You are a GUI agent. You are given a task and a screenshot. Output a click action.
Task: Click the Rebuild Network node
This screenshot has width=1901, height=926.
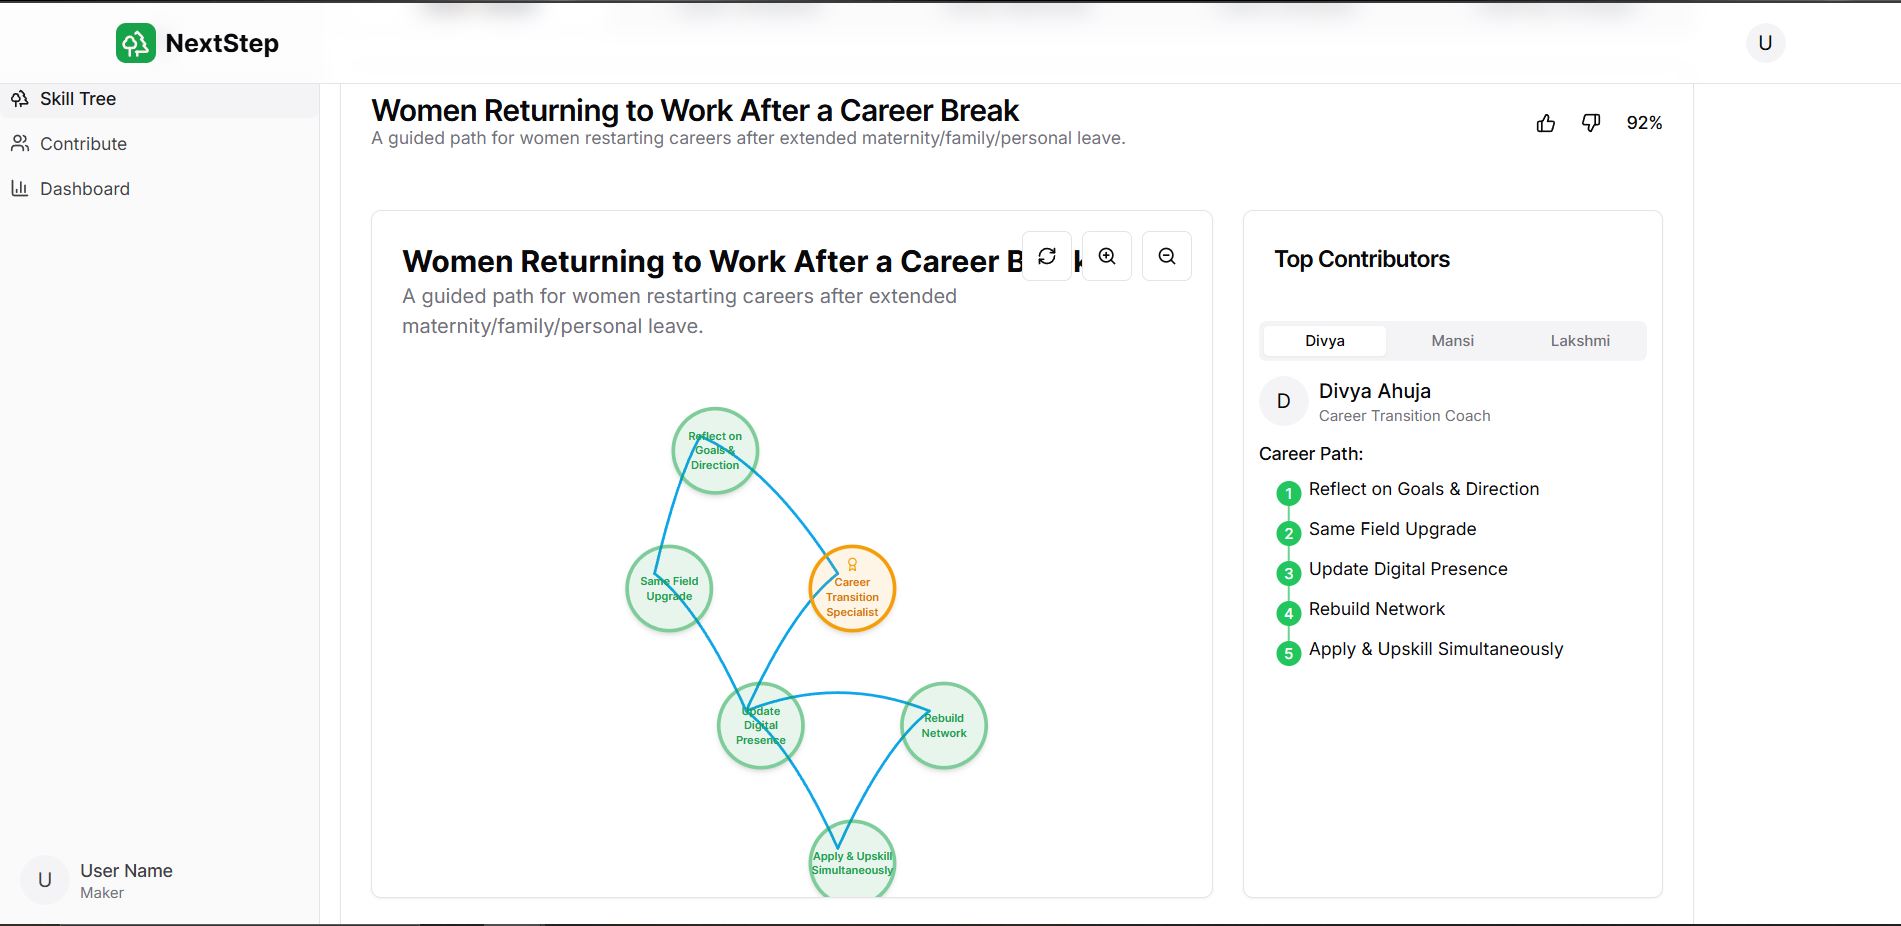[944, 726]
